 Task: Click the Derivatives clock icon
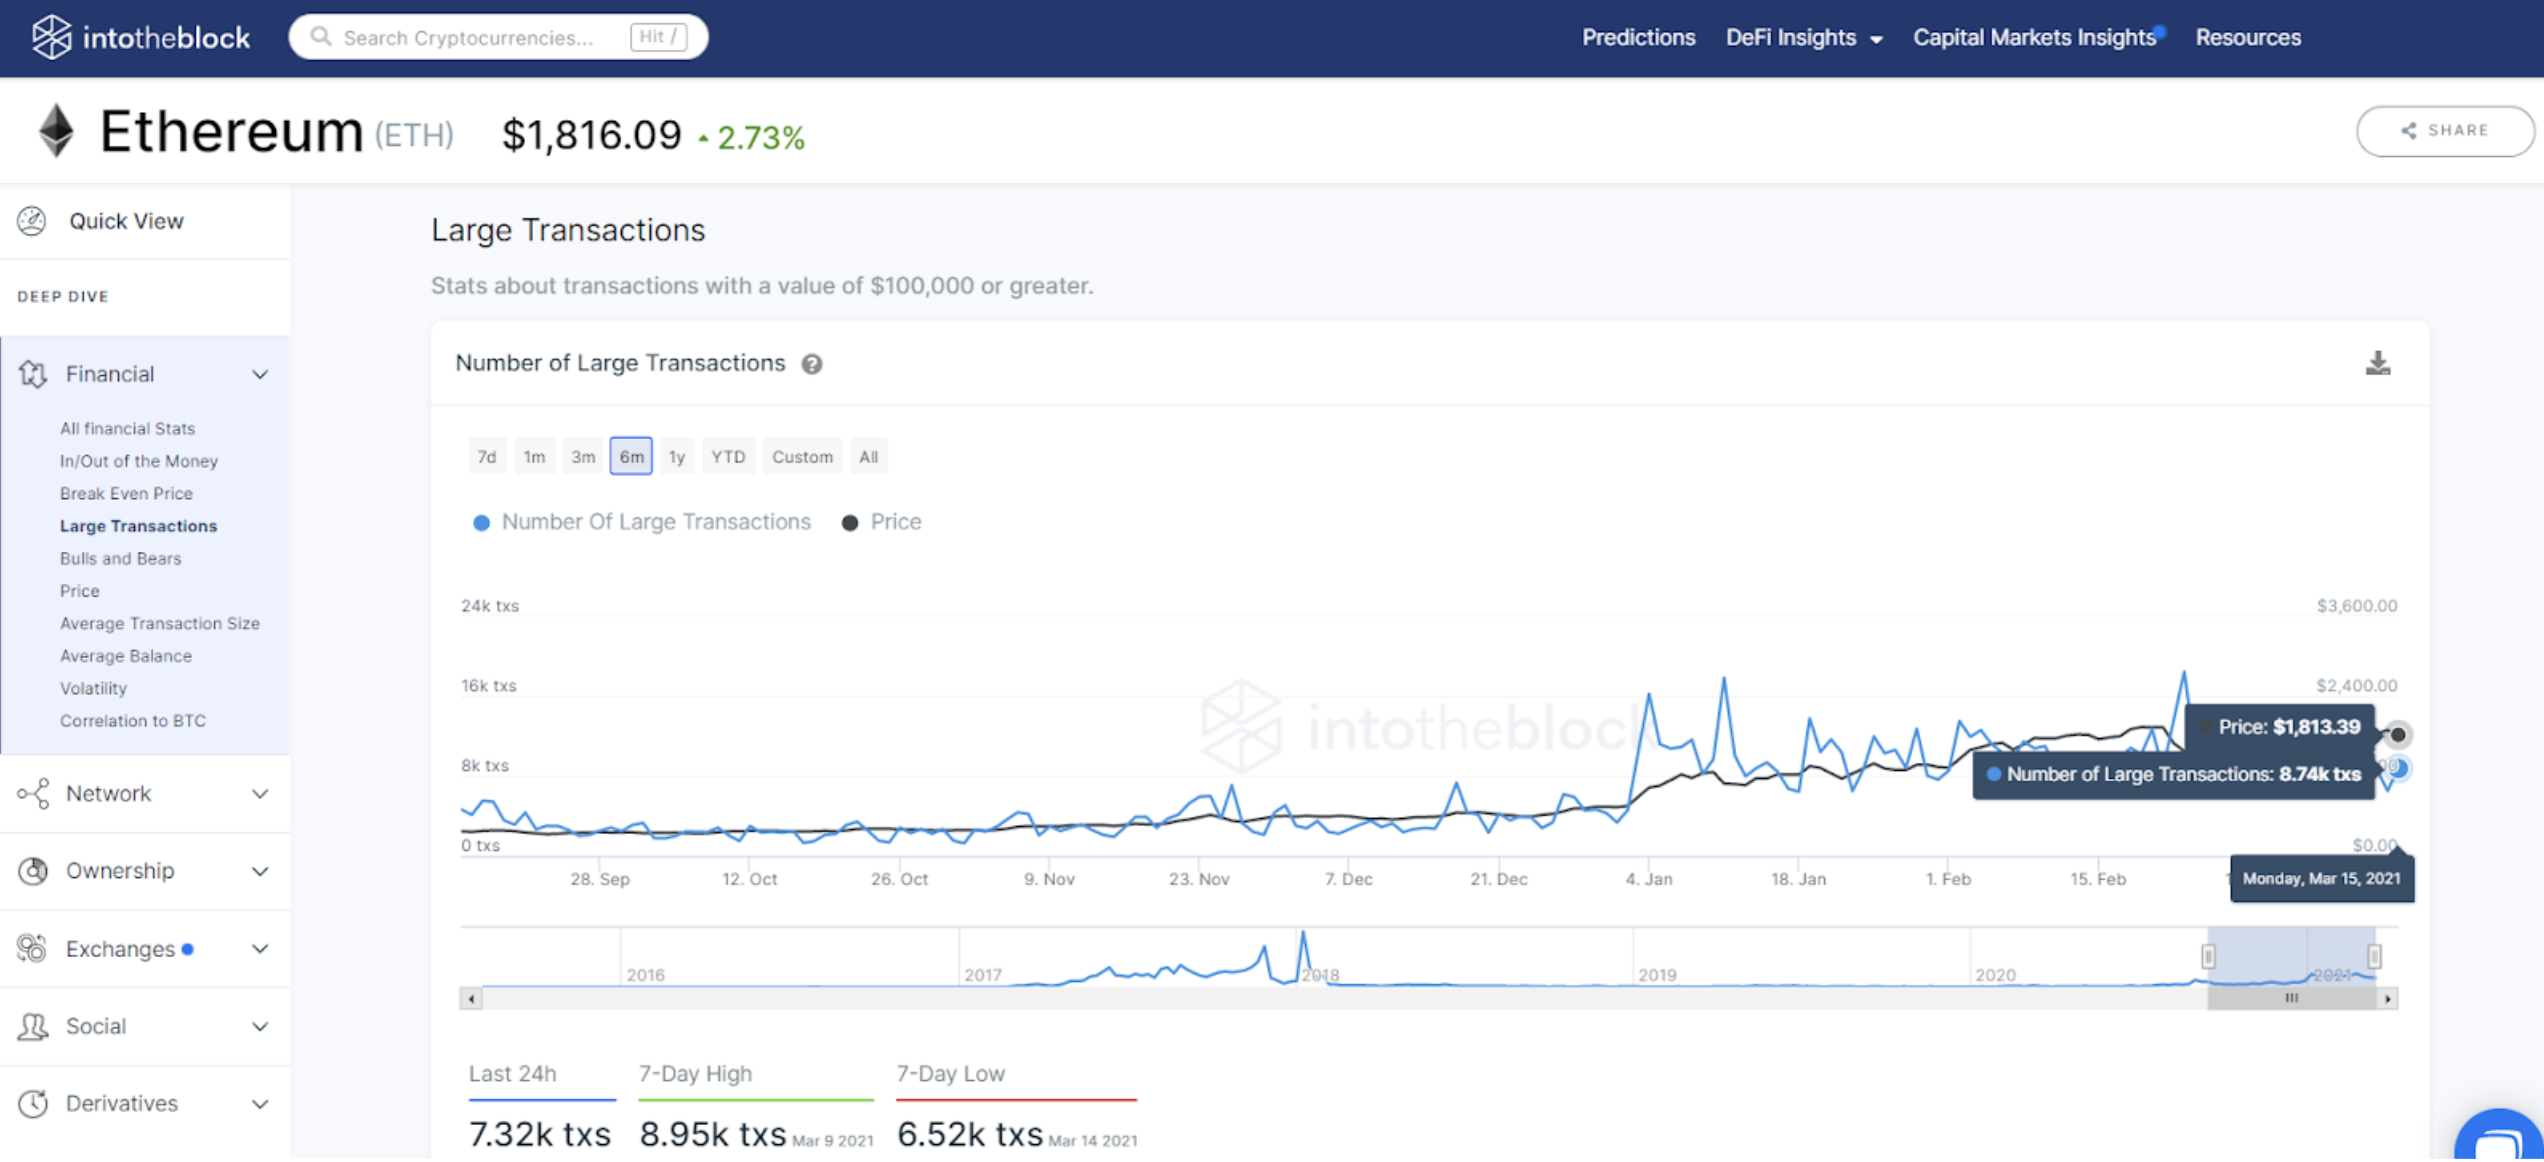coord(33,1104)
